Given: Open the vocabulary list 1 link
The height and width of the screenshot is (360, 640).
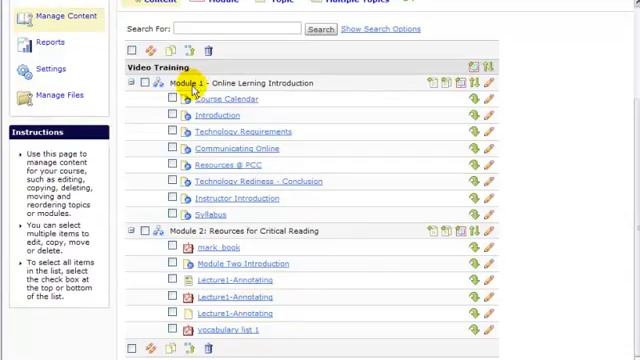Looking at the screenshot, I should tap(228, 330).
